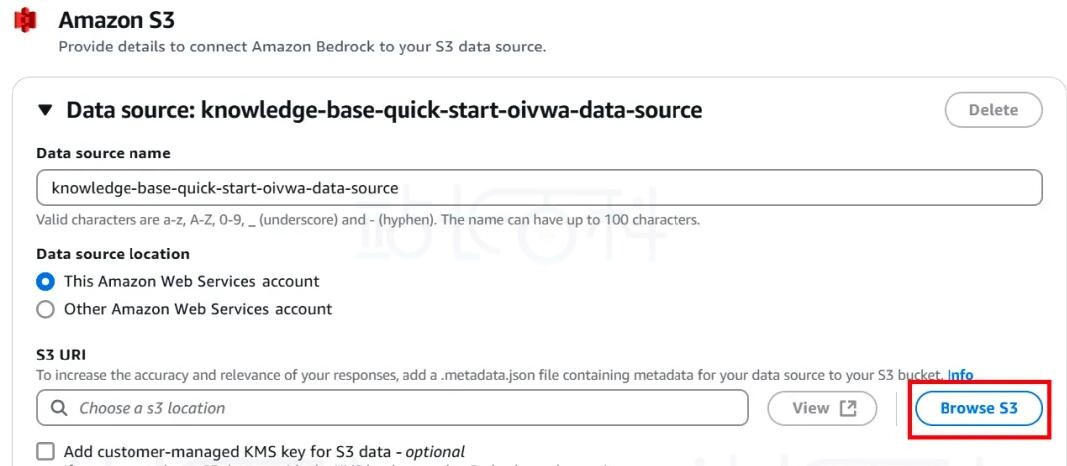Viewport: 1067px width, 466px height.
Task: Click the S3 URI field label
Action: (61, 355)
